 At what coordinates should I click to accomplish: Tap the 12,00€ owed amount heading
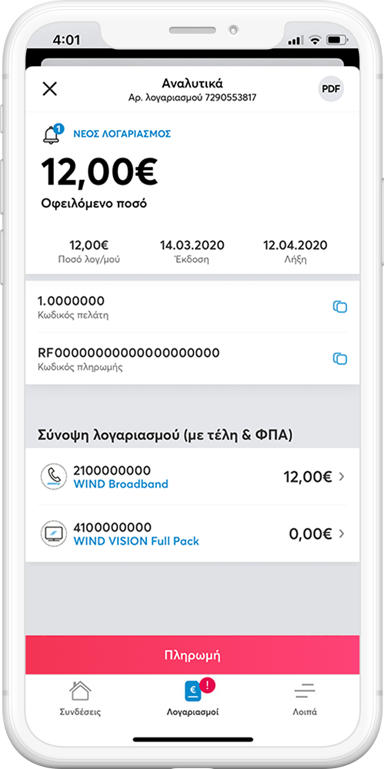point(99,171)
